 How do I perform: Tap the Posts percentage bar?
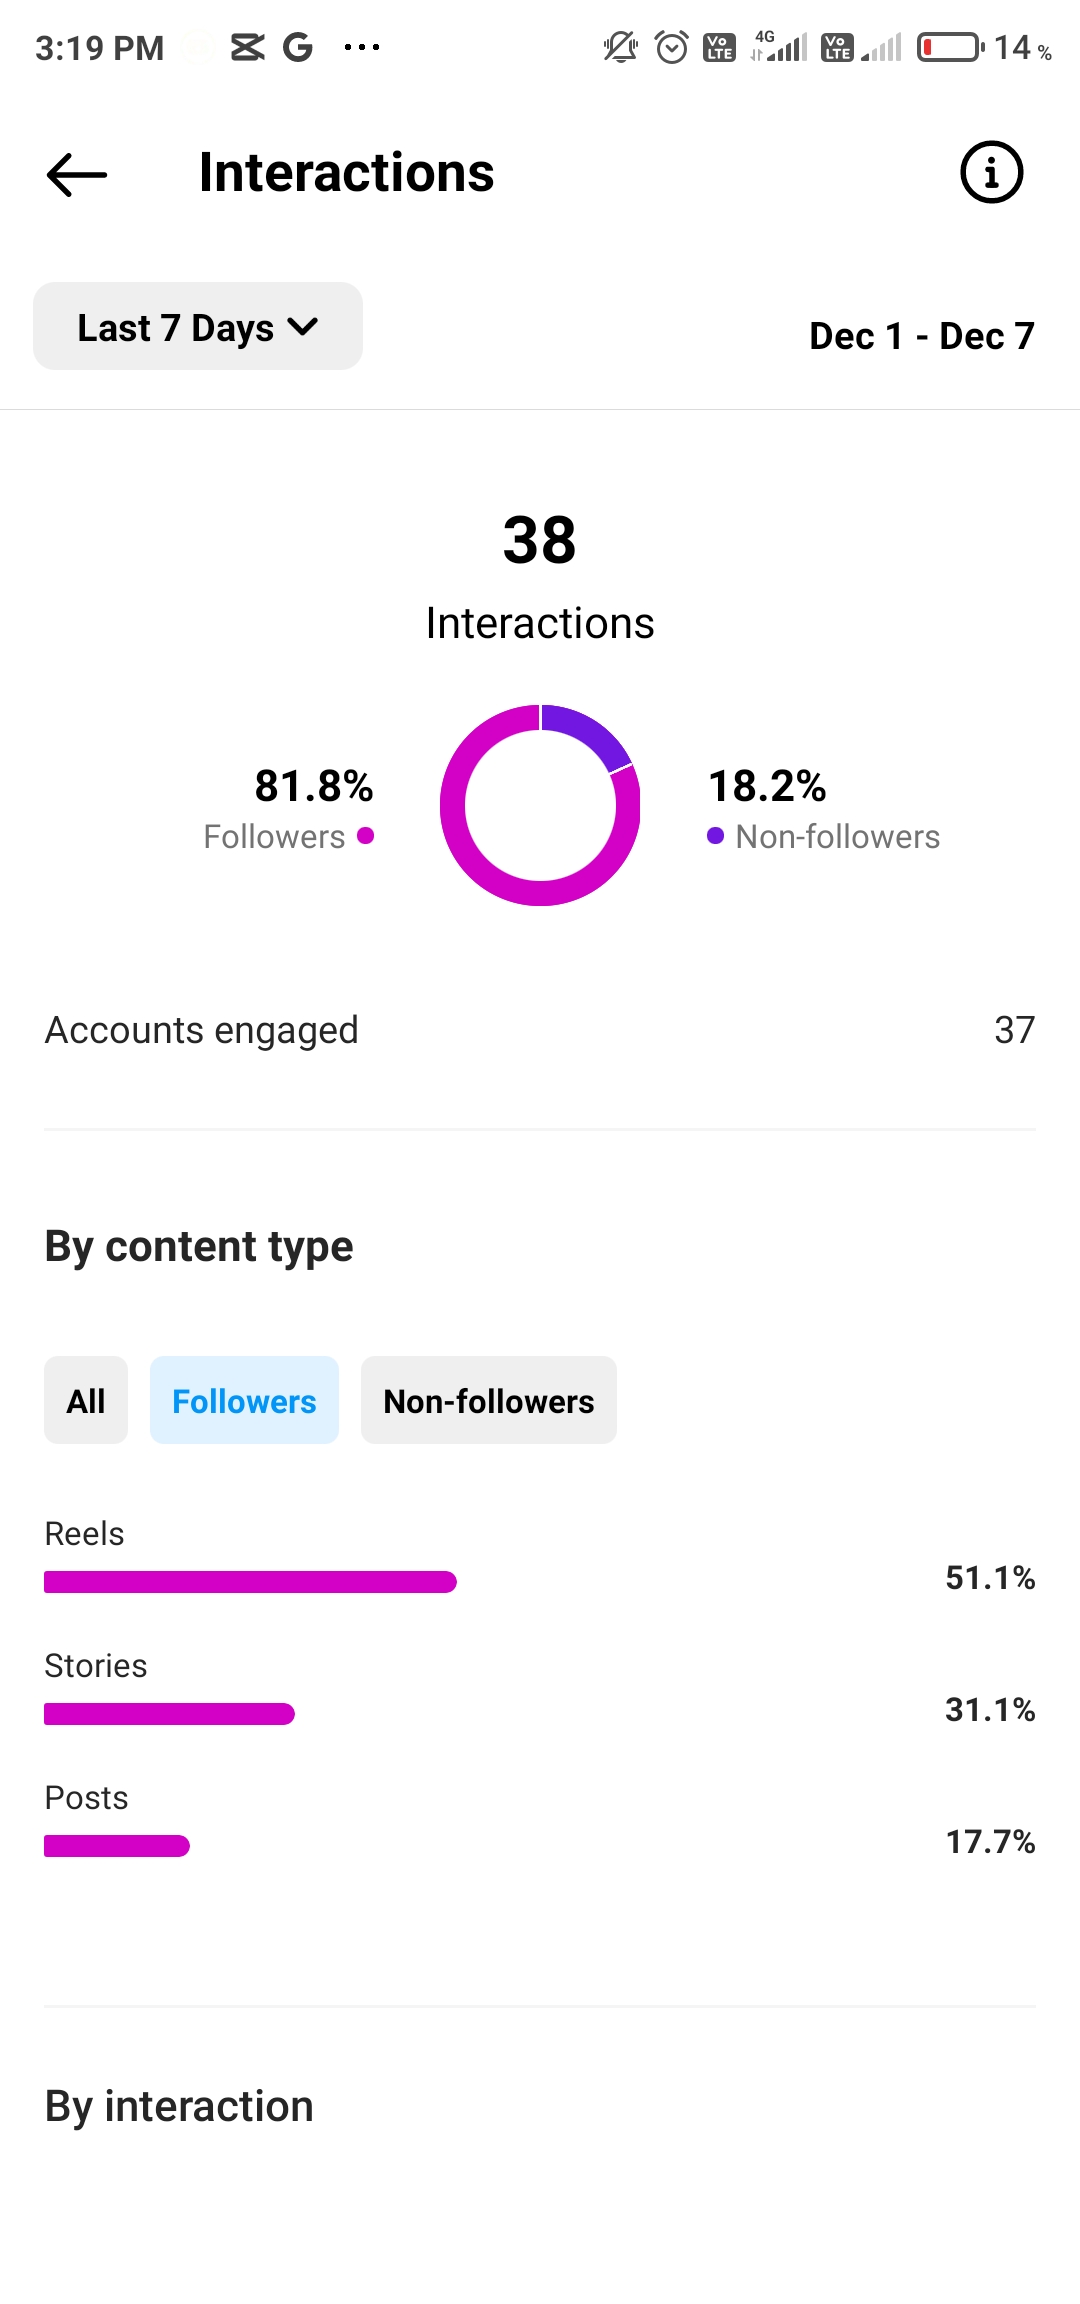point(117,1846)
